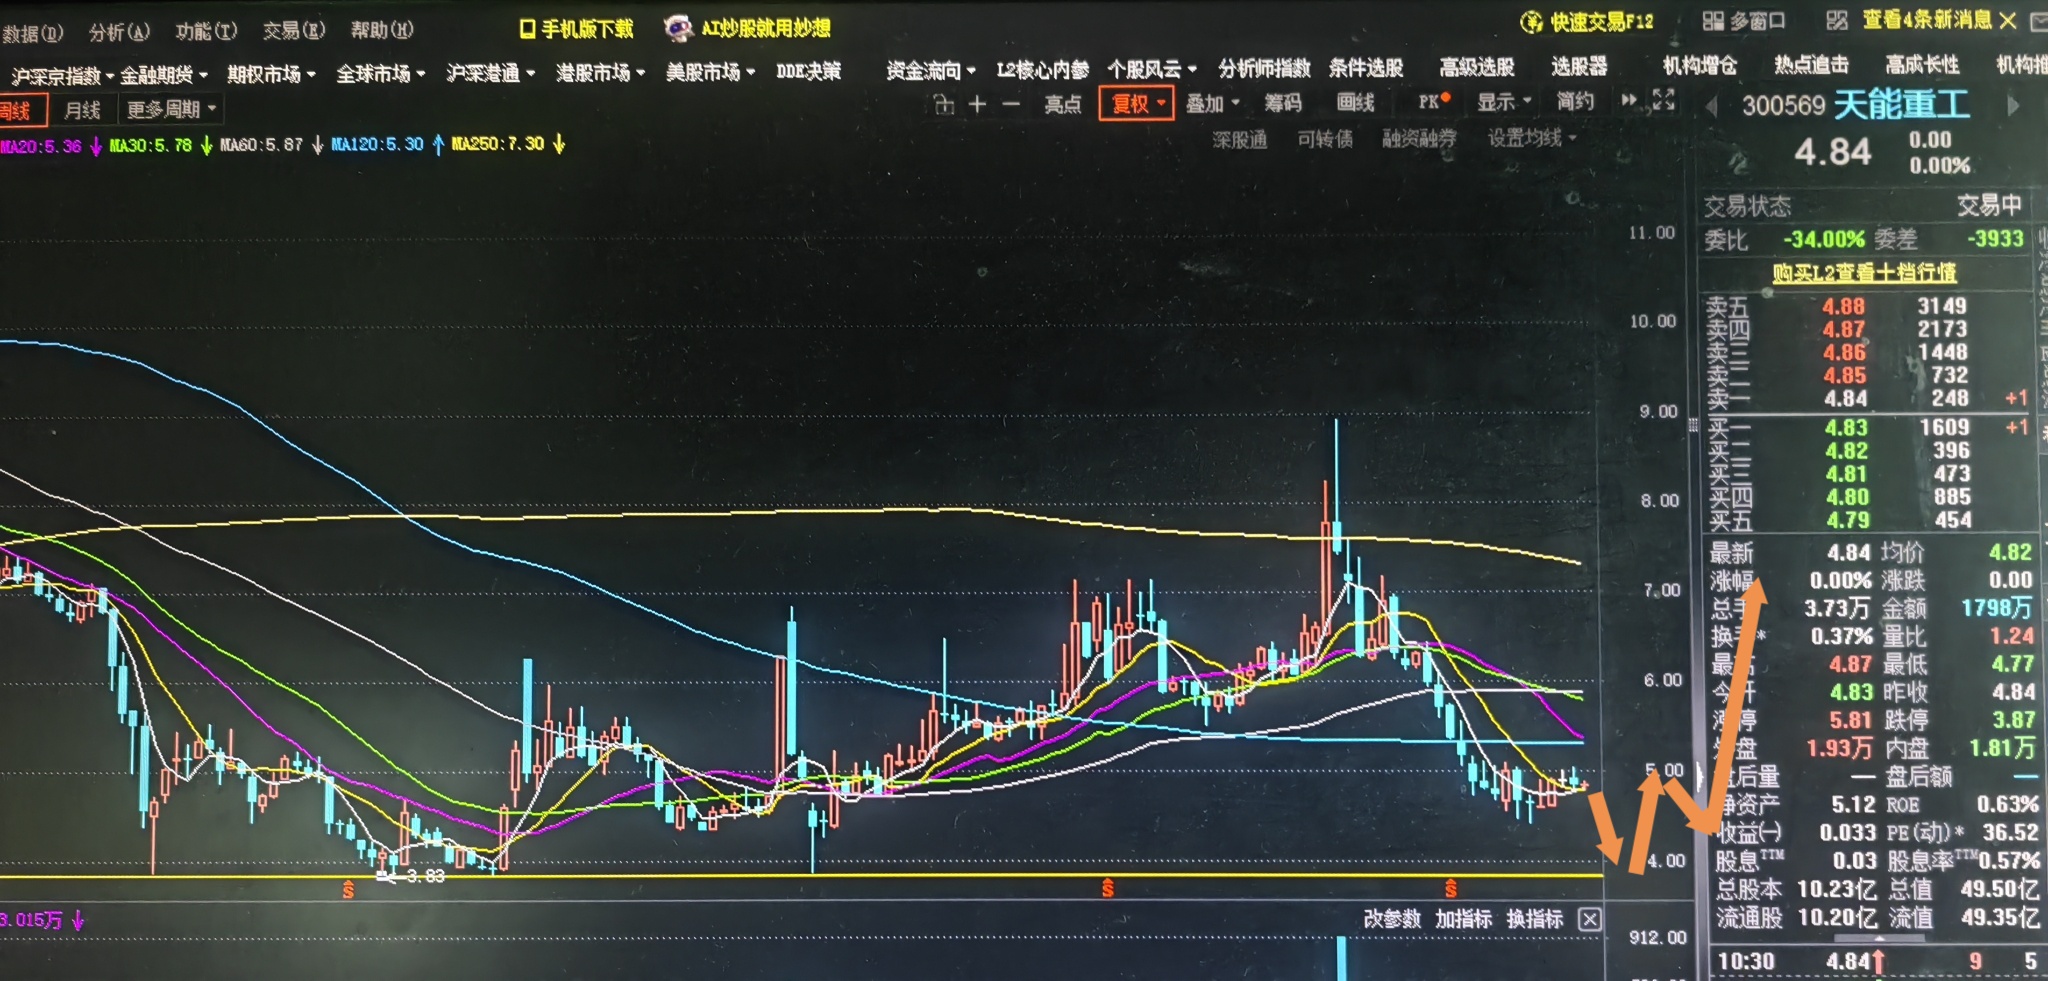
Task: Open the 分析(A) menu
Action: click(x=119, y=32)
